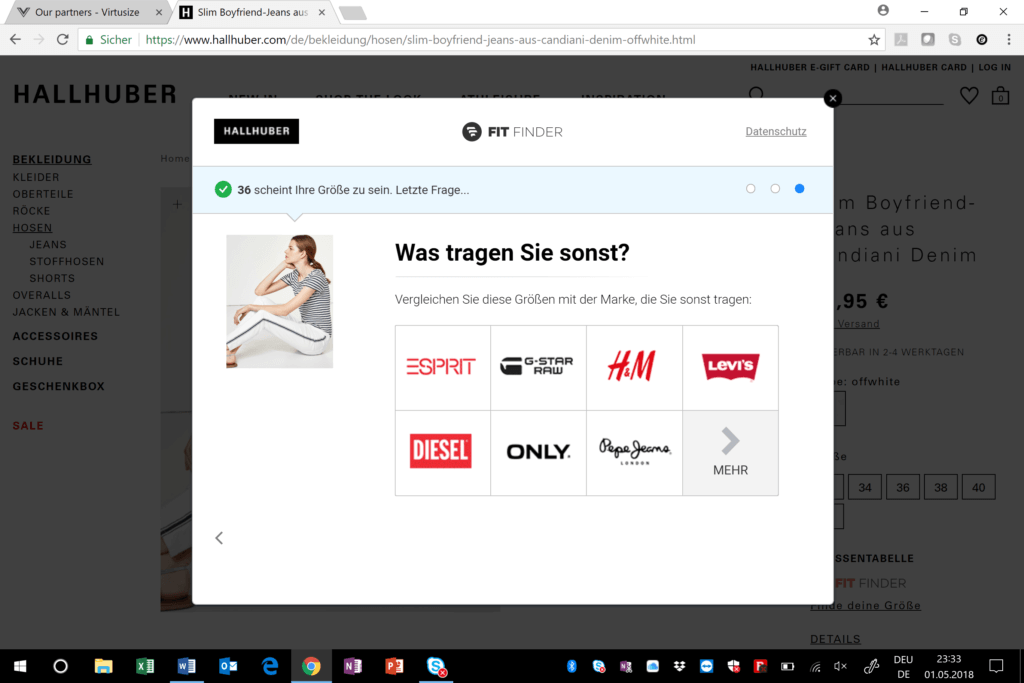Switch to Slim Boyfriend-Jeans tab
1024x683 pixels.
pyautogui.click(x=252, y=12)
